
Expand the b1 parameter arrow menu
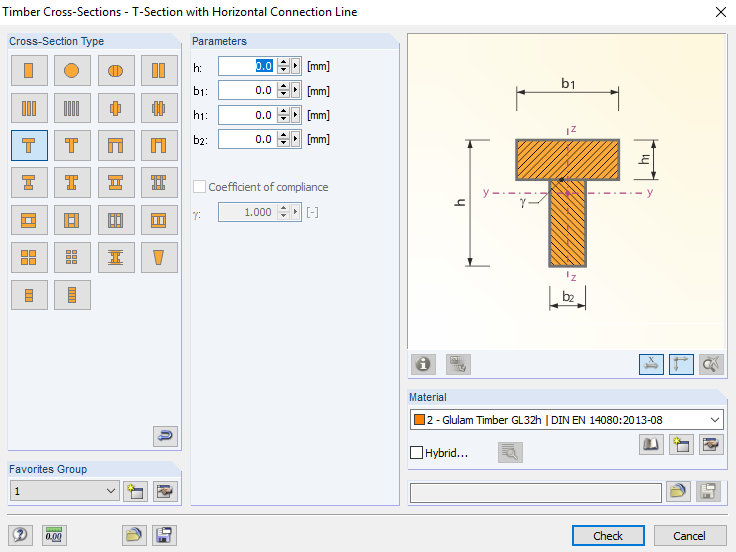pos(295,90)
